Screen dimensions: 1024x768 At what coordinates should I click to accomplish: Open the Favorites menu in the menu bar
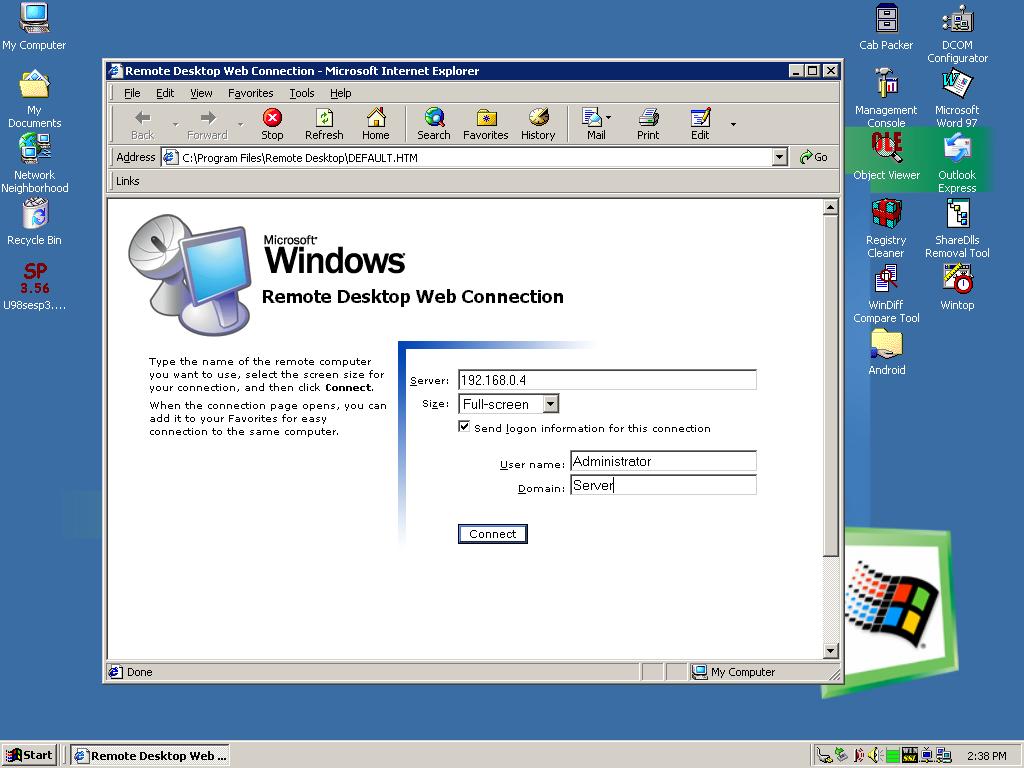(250, 93)
